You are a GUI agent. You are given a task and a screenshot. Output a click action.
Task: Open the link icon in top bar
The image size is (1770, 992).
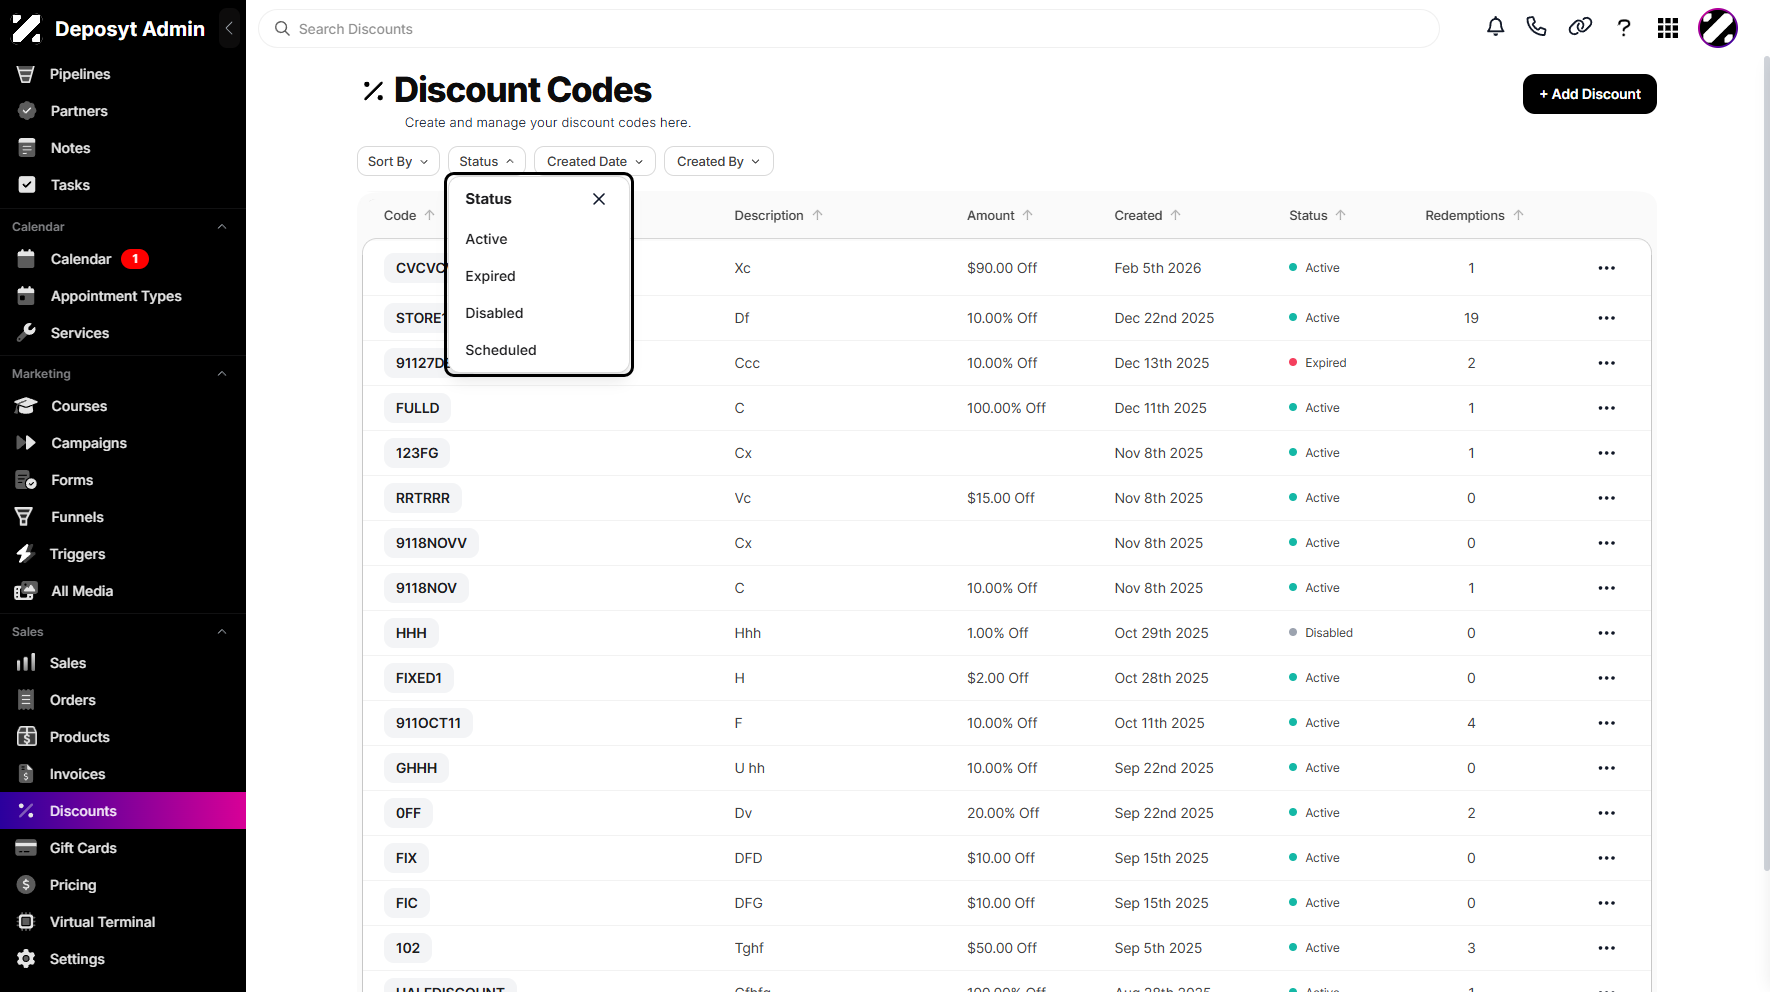click(x=1580, y=28)
